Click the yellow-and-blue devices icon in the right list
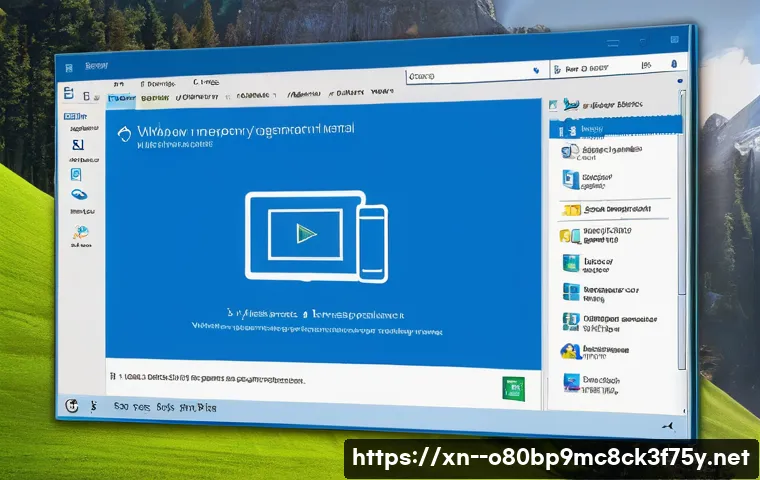The image size is (760, 480). point(570,236)
